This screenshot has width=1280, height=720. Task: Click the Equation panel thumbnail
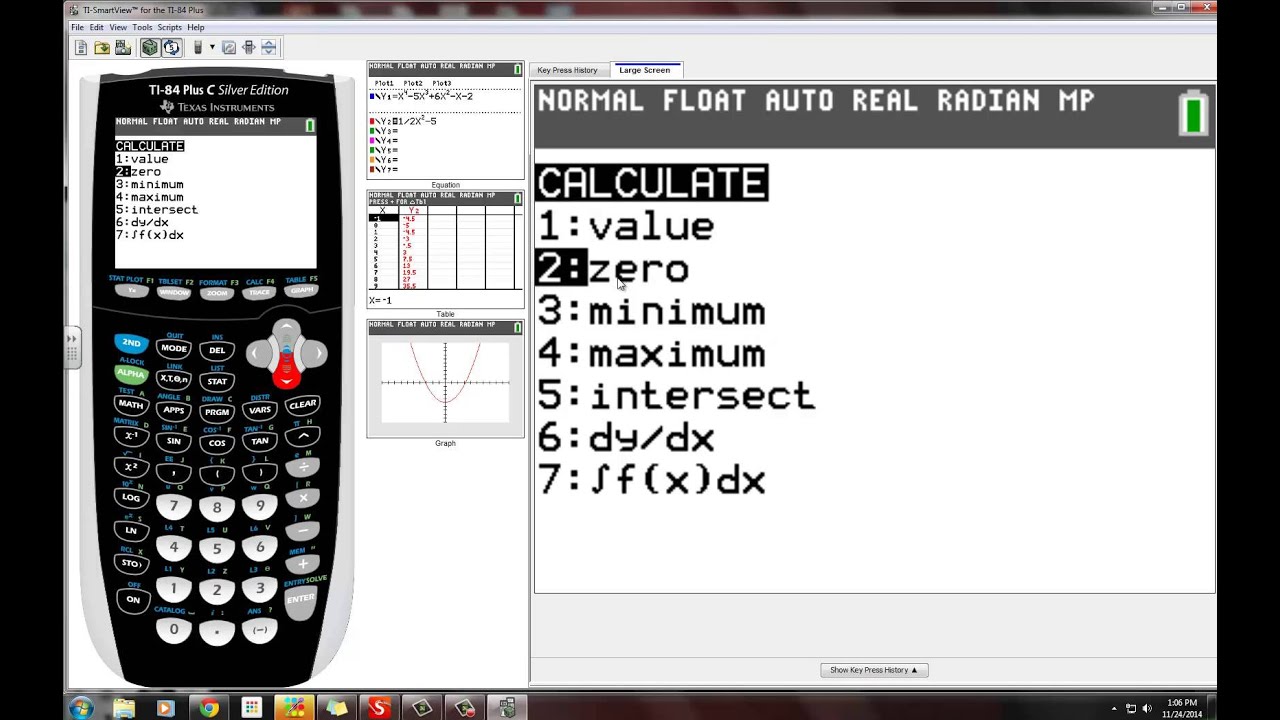tap(445, 120)
